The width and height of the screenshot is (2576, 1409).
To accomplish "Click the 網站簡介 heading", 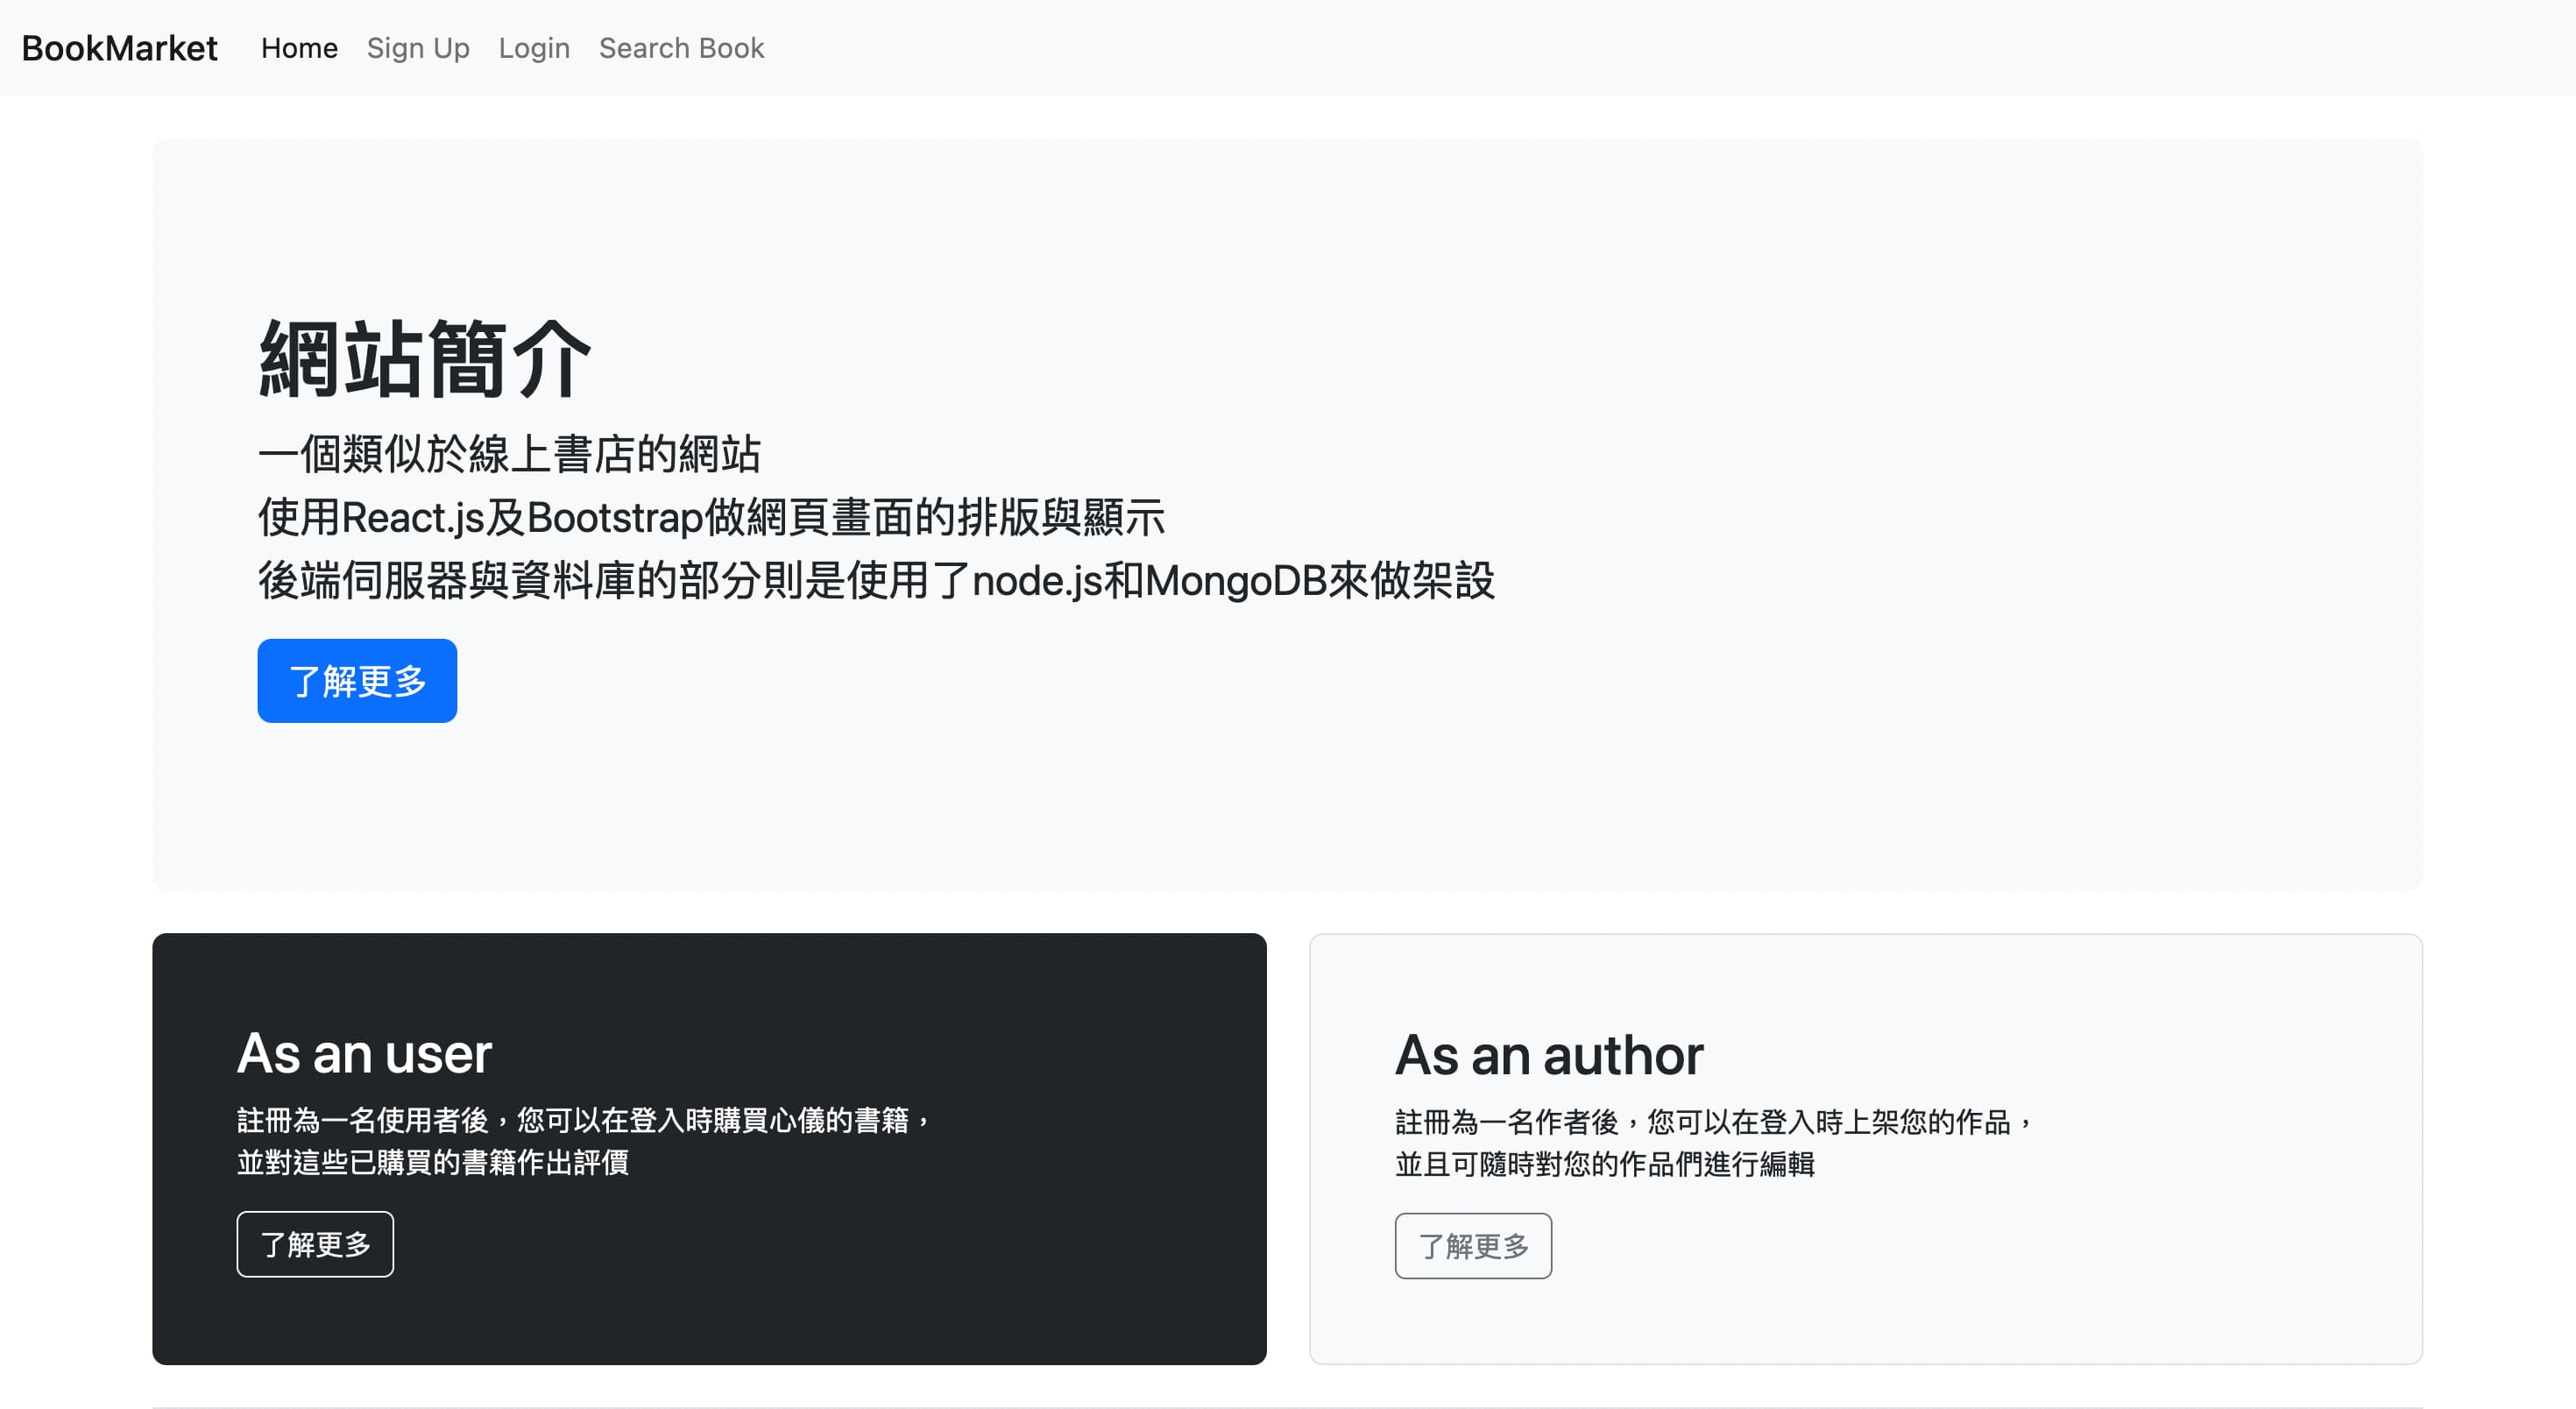I will point(425,360).
